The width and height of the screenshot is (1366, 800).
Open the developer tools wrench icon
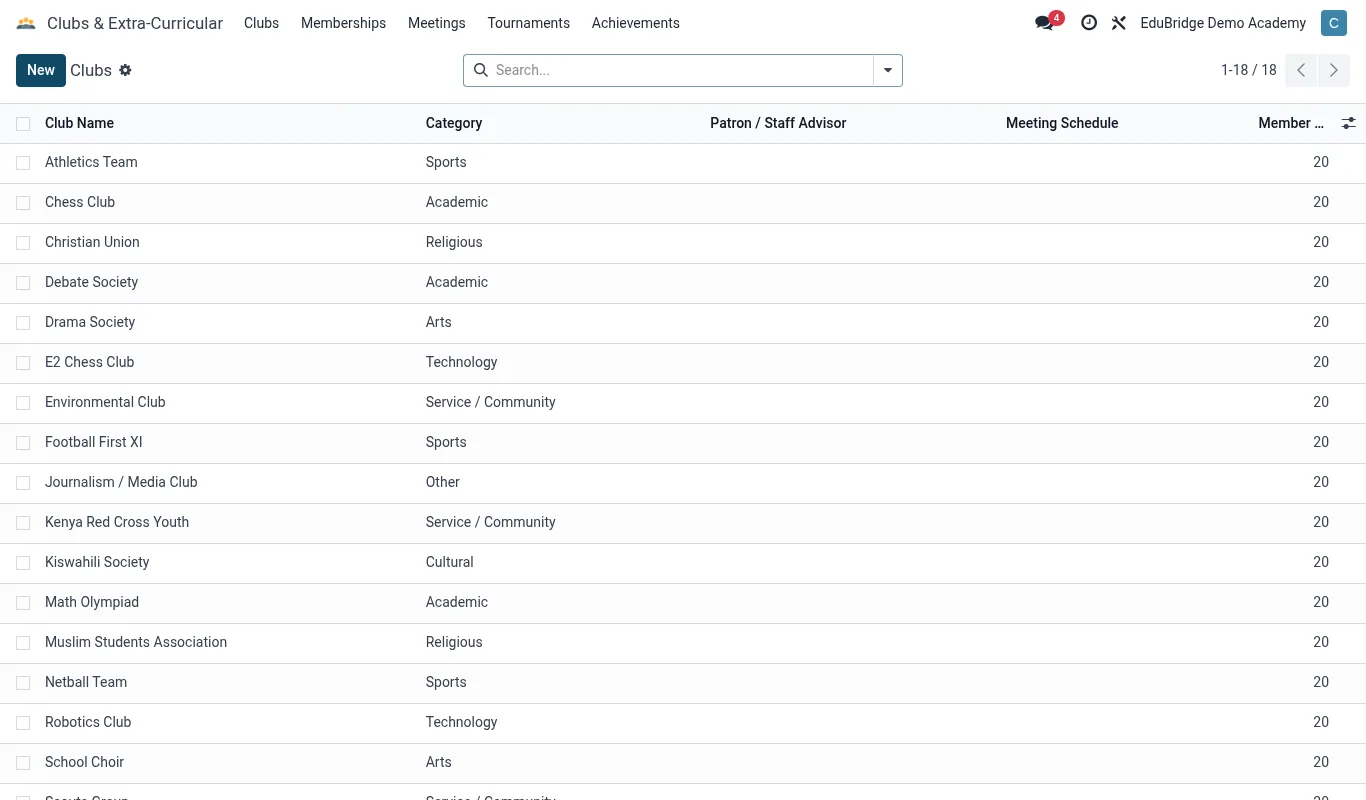(1119, 23)
